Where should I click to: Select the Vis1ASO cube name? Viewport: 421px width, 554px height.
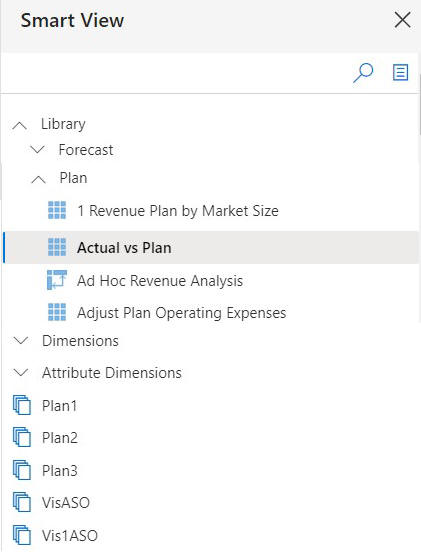tap(70, 536)
